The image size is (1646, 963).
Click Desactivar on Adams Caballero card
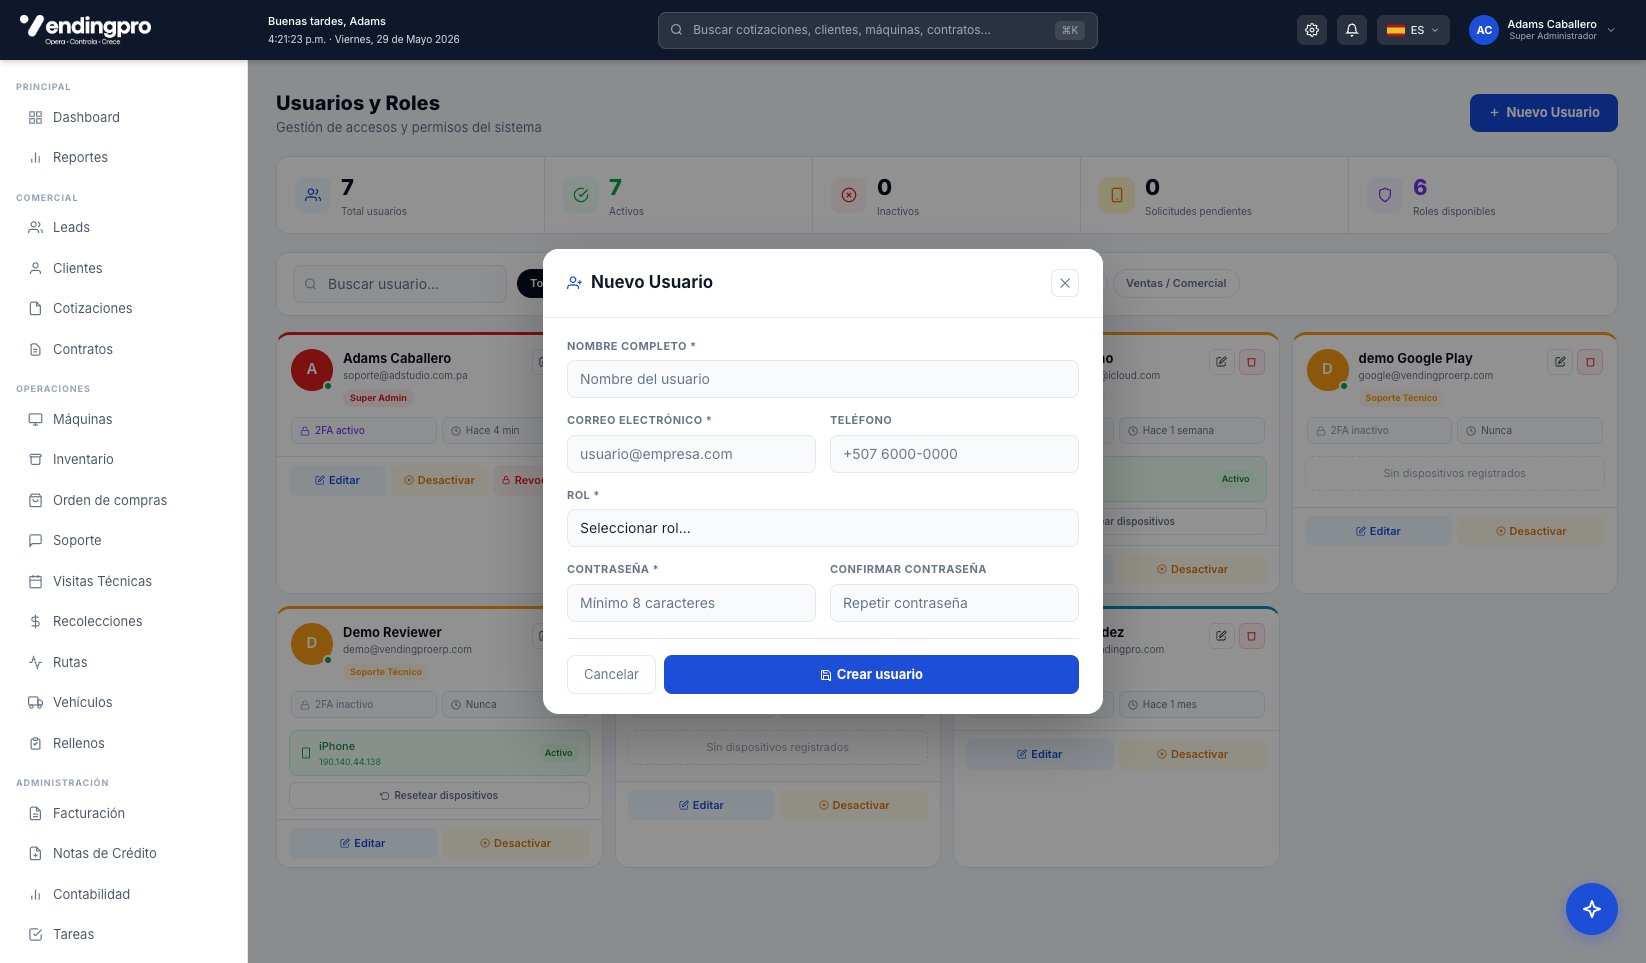point(439,480)
